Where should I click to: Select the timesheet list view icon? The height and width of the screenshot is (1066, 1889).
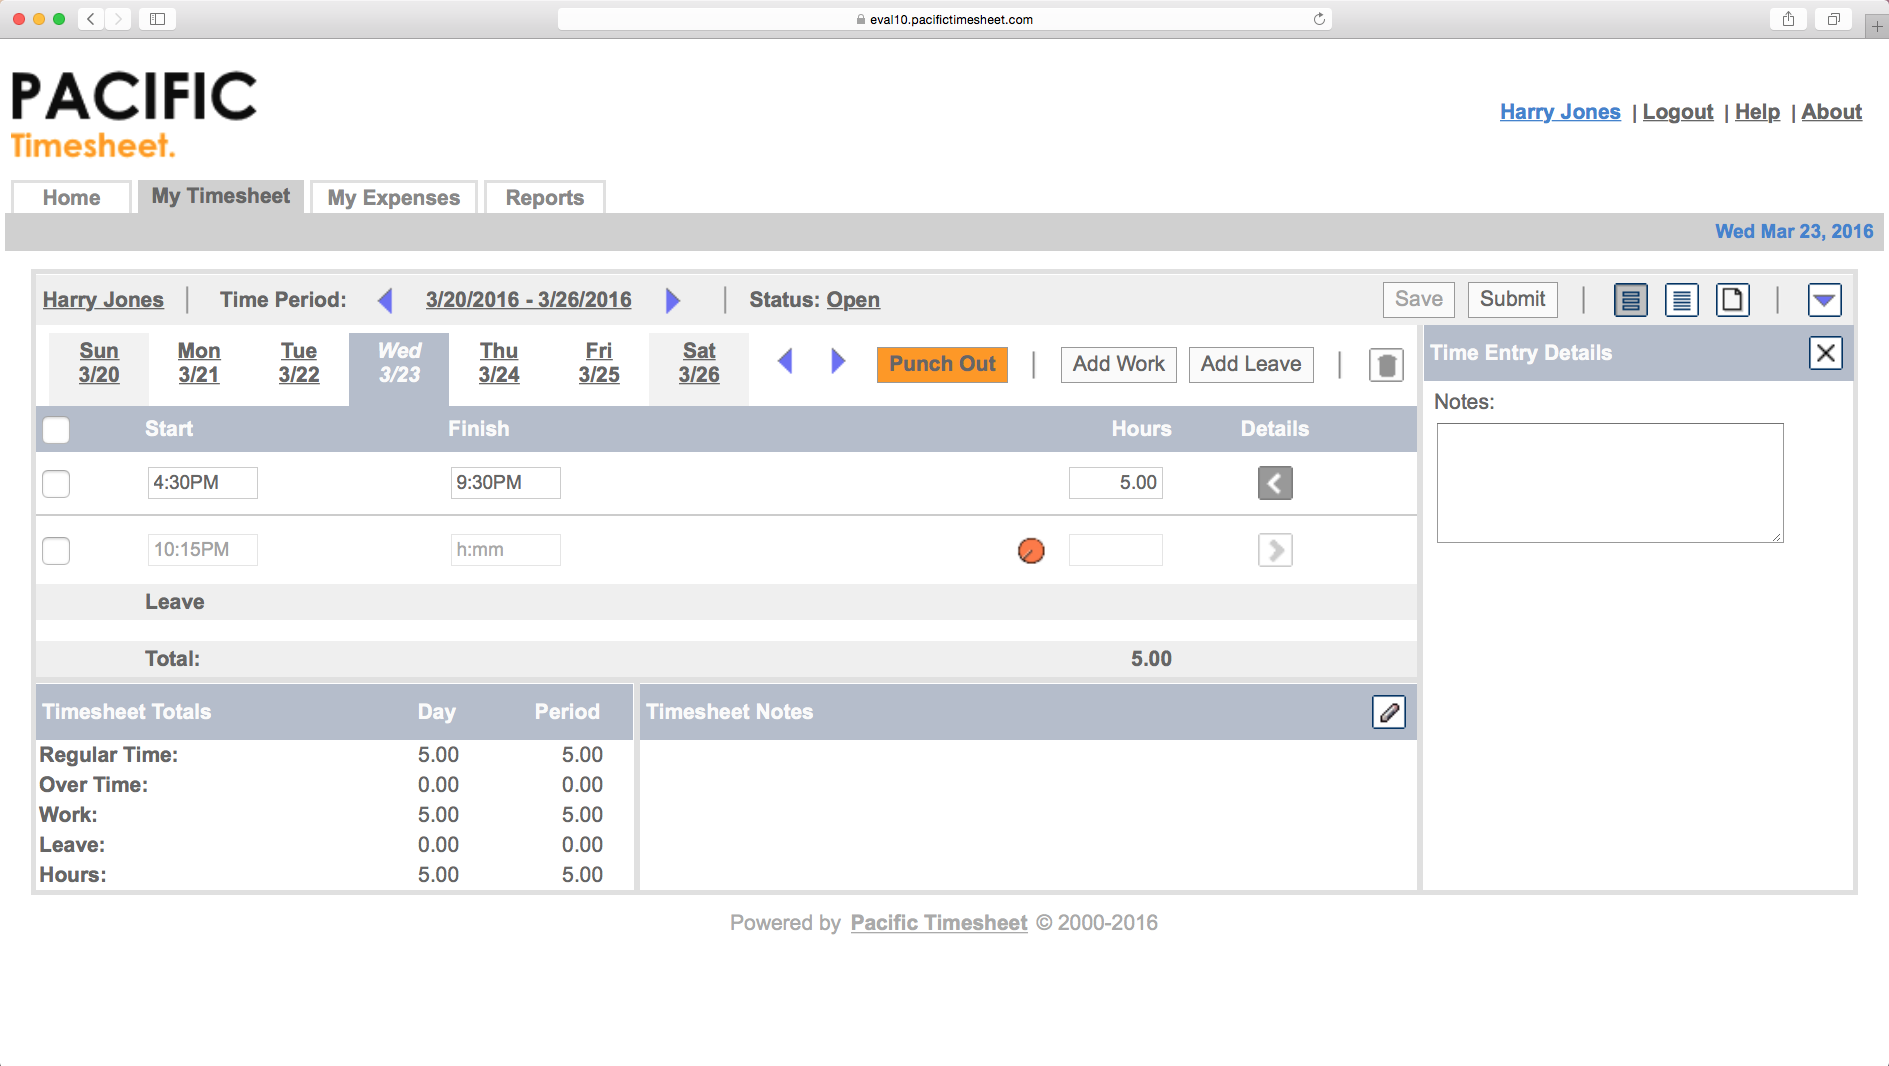coord(1630,299)
